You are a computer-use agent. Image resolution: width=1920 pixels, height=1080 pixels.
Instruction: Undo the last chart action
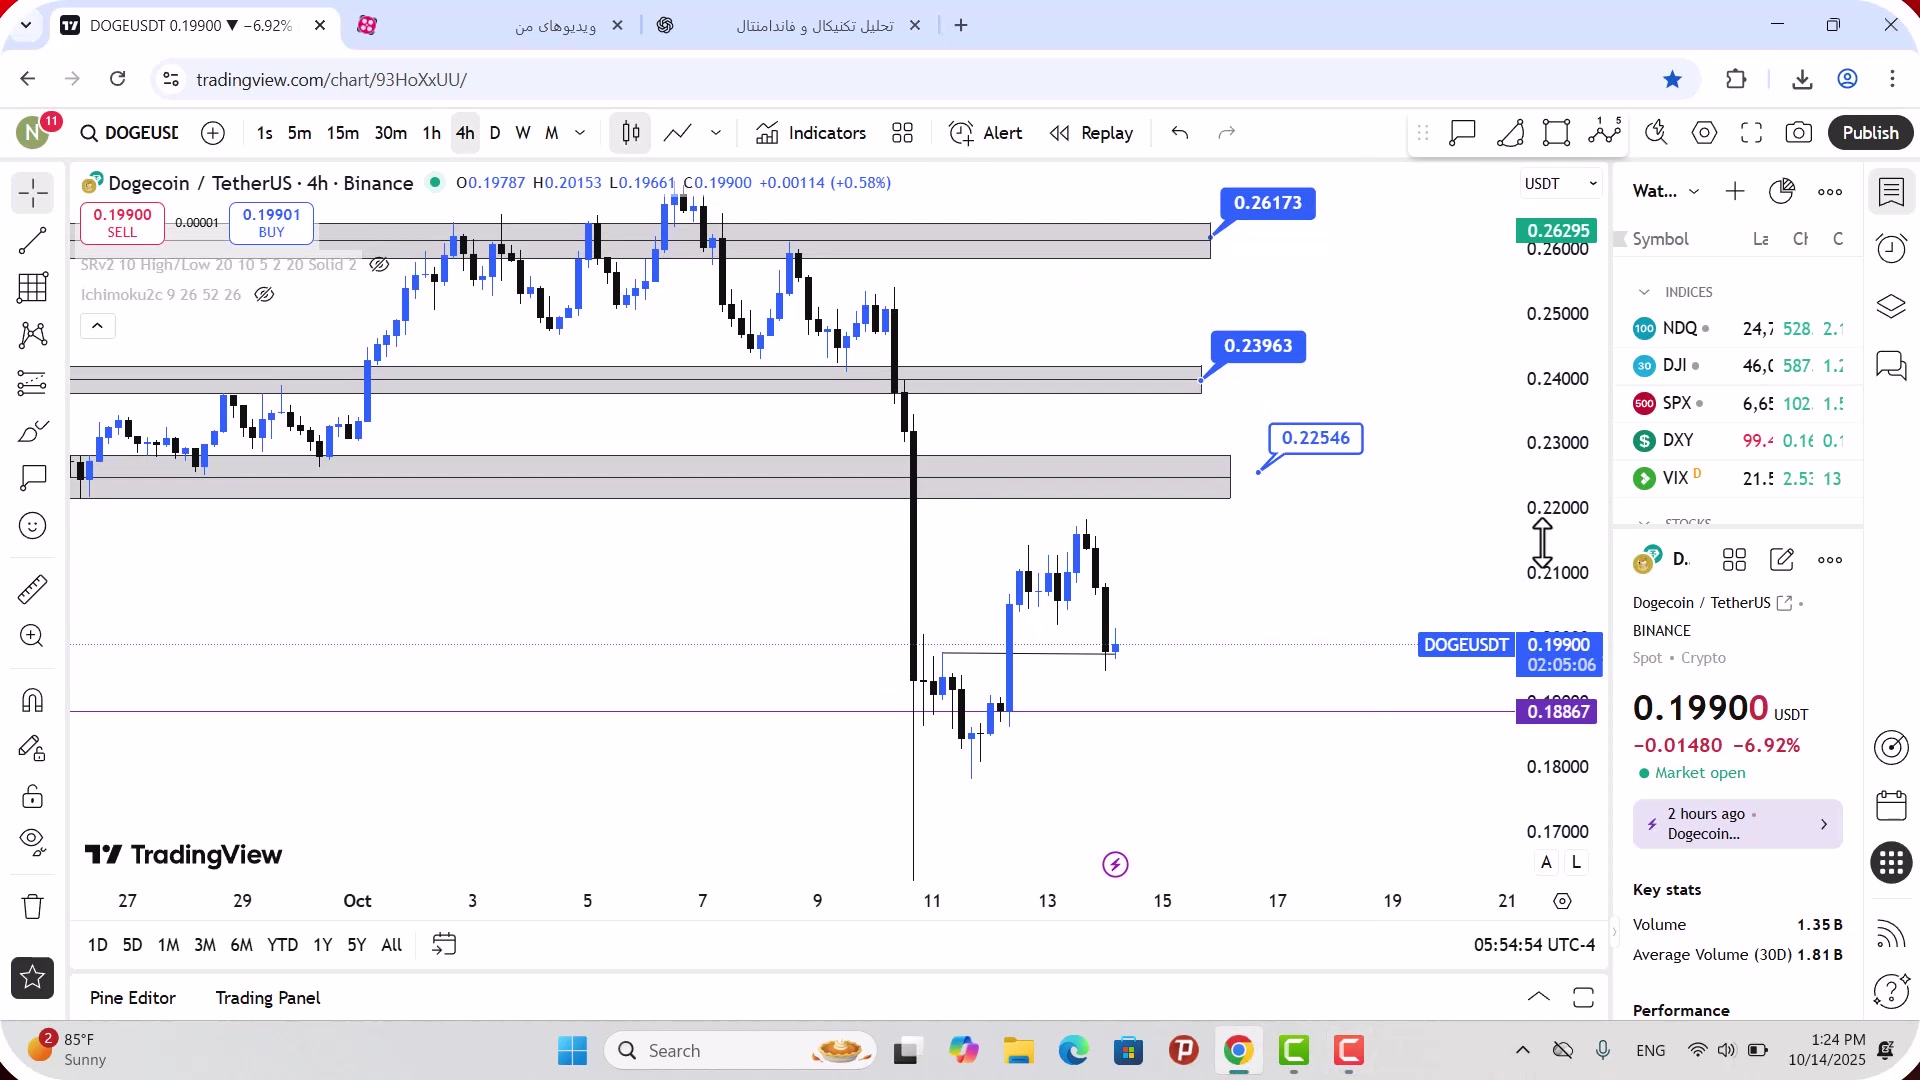coord(1180,133)
